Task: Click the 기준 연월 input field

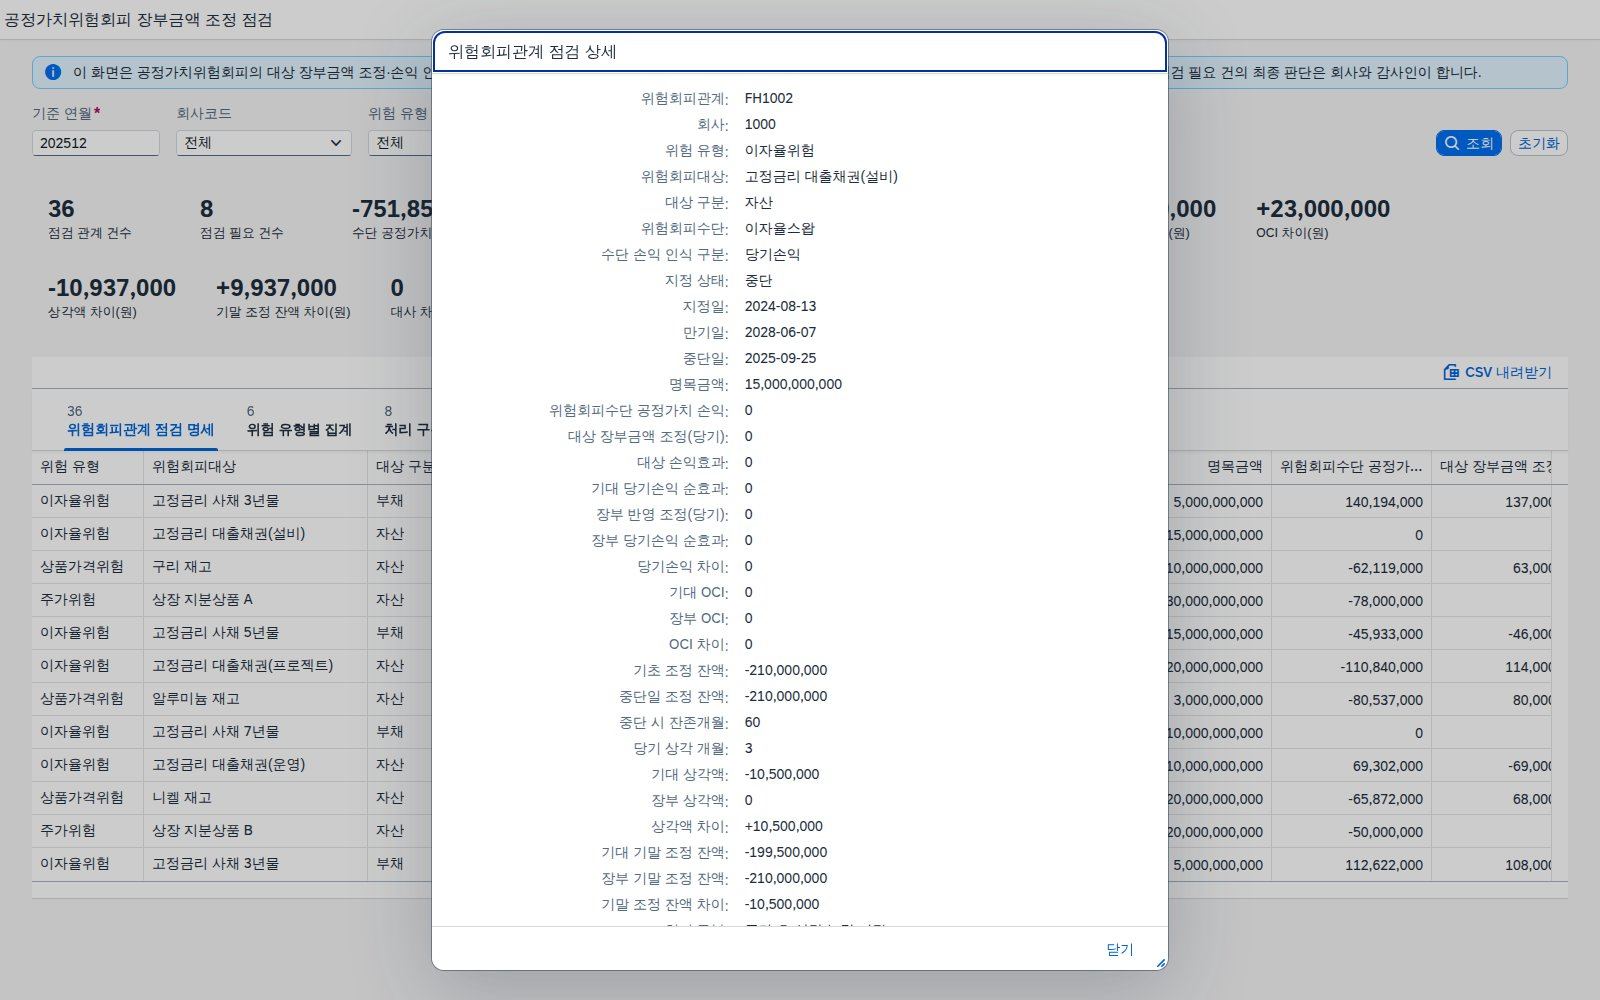Action: point(96,143)
